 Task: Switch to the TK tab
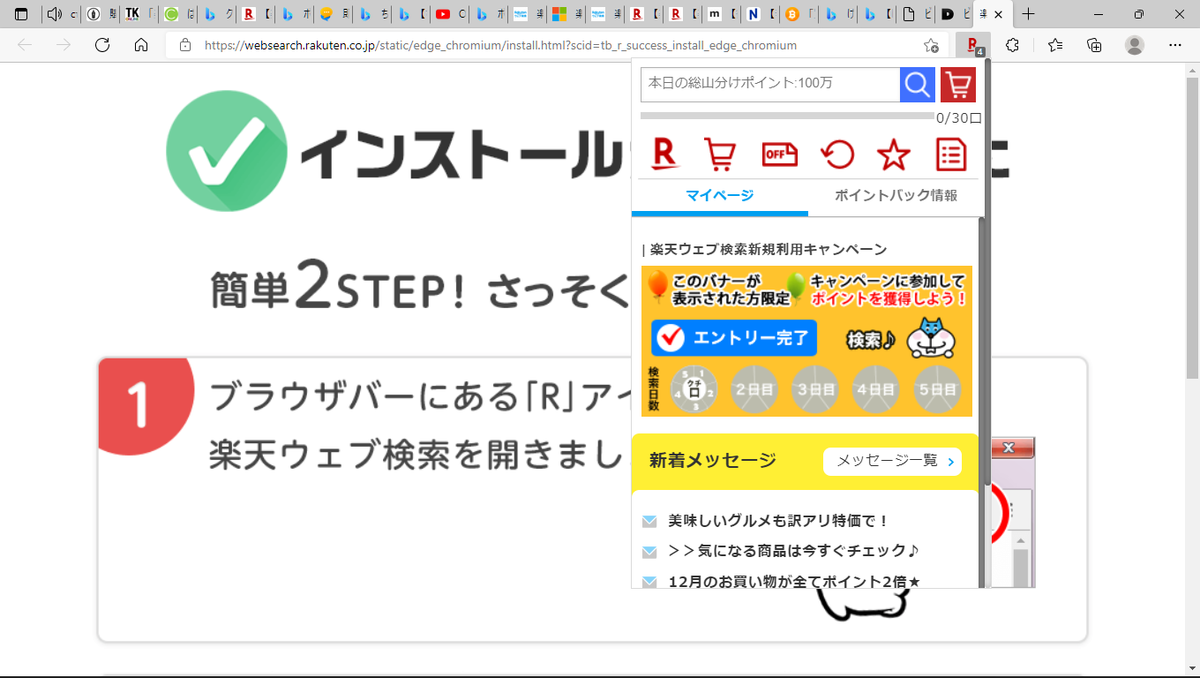tap(140, 14)
